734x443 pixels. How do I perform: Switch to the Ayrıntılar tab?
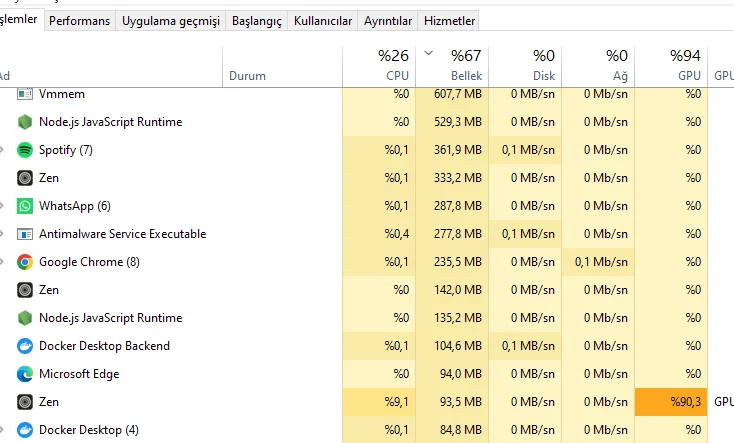coord(388,21)
